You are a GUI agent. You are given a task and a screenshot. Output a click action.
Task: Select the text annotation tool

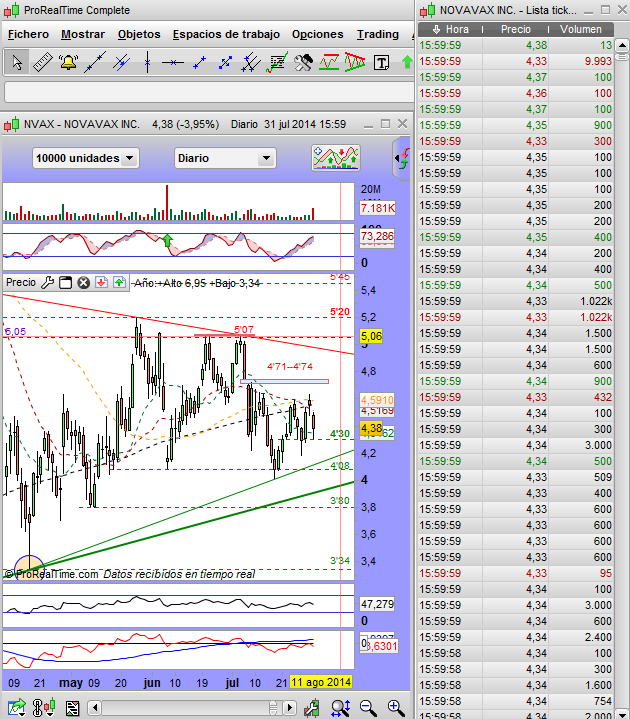[381, 62]
